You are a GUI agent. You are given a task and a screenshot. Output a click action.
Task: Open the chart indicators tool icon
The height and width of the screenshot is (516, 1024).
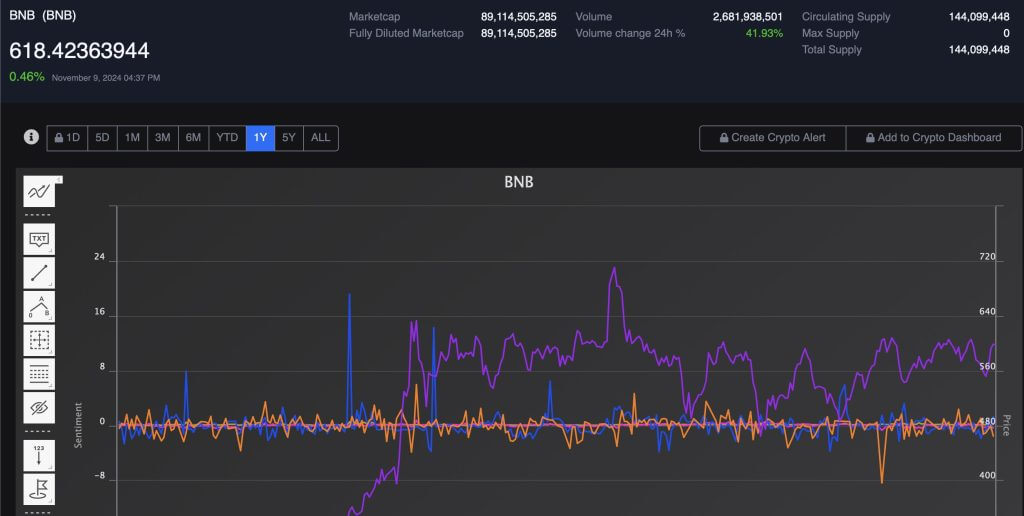39,191
